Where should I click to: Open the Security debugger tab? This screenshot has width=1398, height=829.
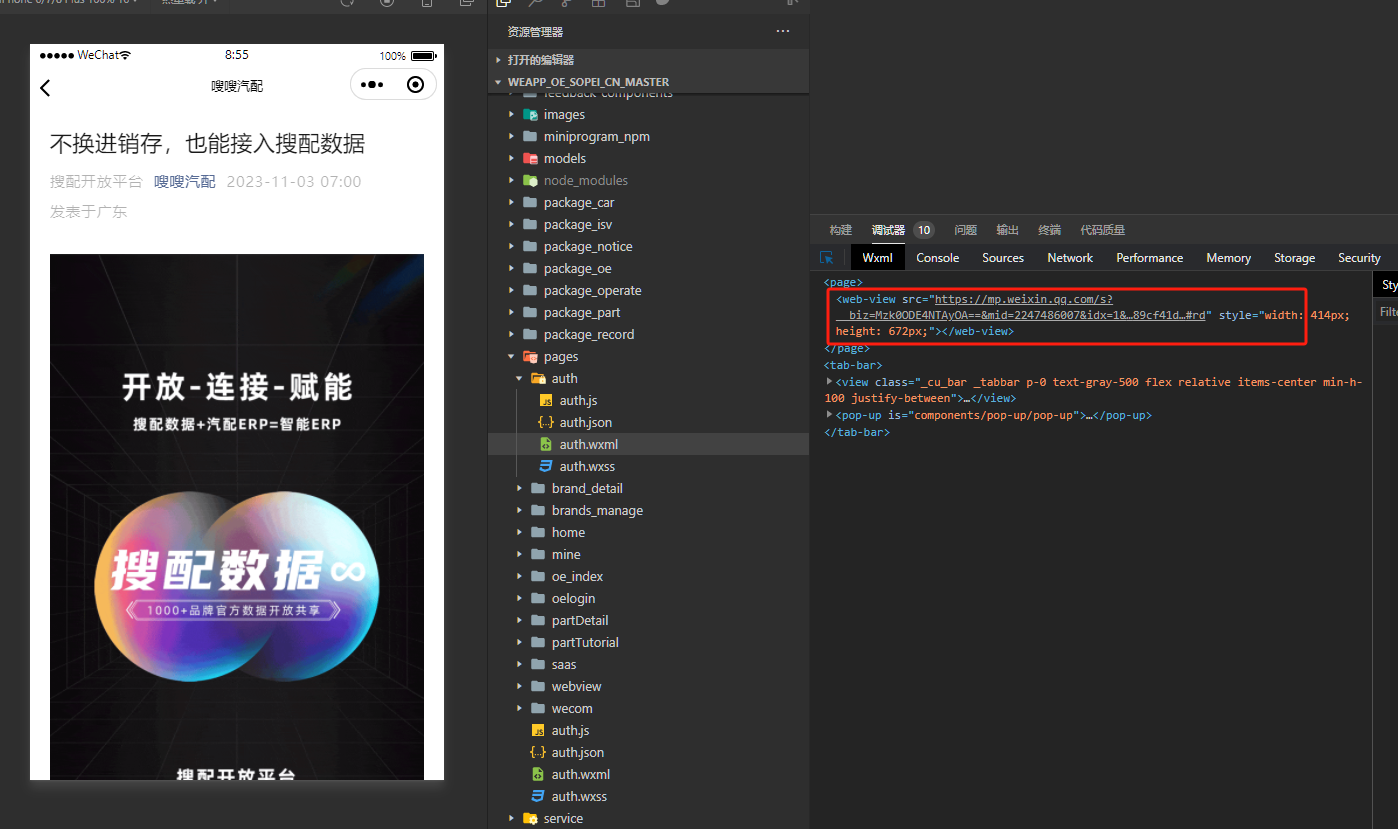[x=1360, y=258]
